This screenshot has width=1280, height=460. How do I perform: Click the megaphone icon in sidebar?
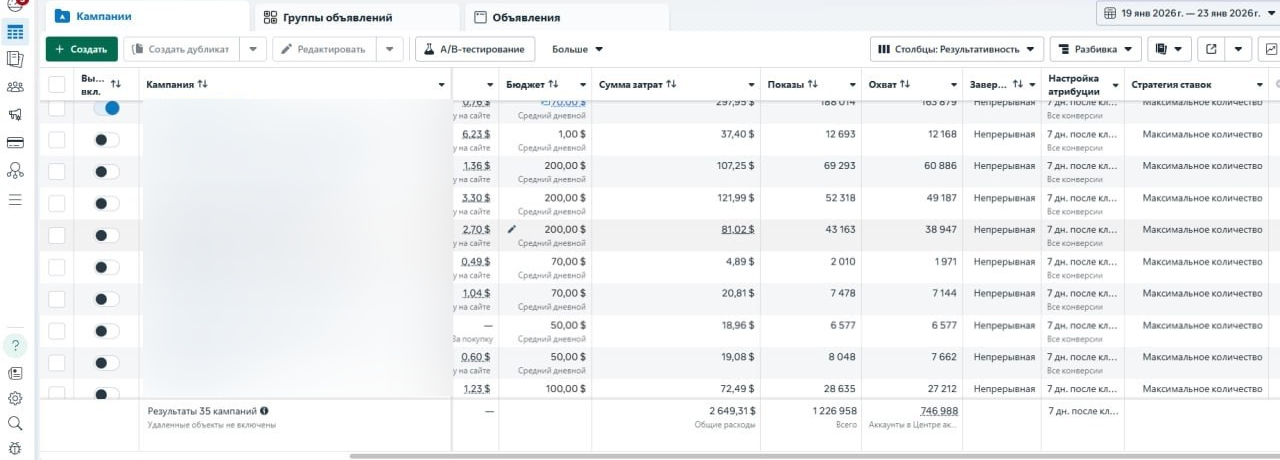(15, 115)
